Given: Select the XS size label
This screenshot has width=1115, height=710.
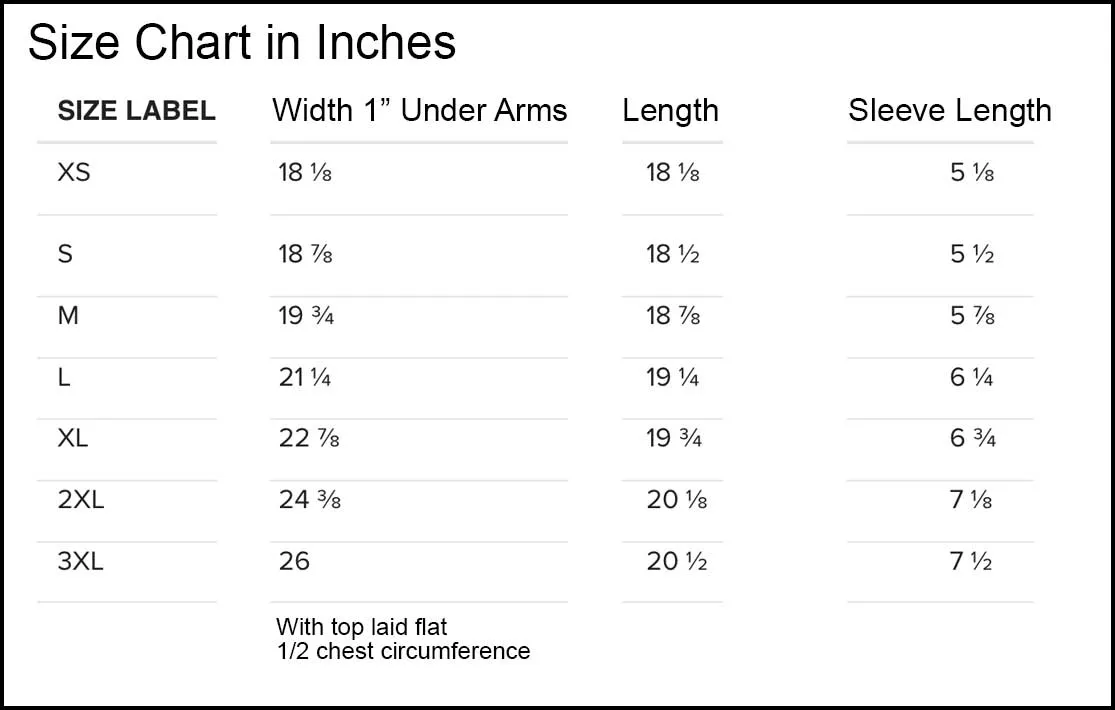Looking at the screenshot, I should pos(74,172).
